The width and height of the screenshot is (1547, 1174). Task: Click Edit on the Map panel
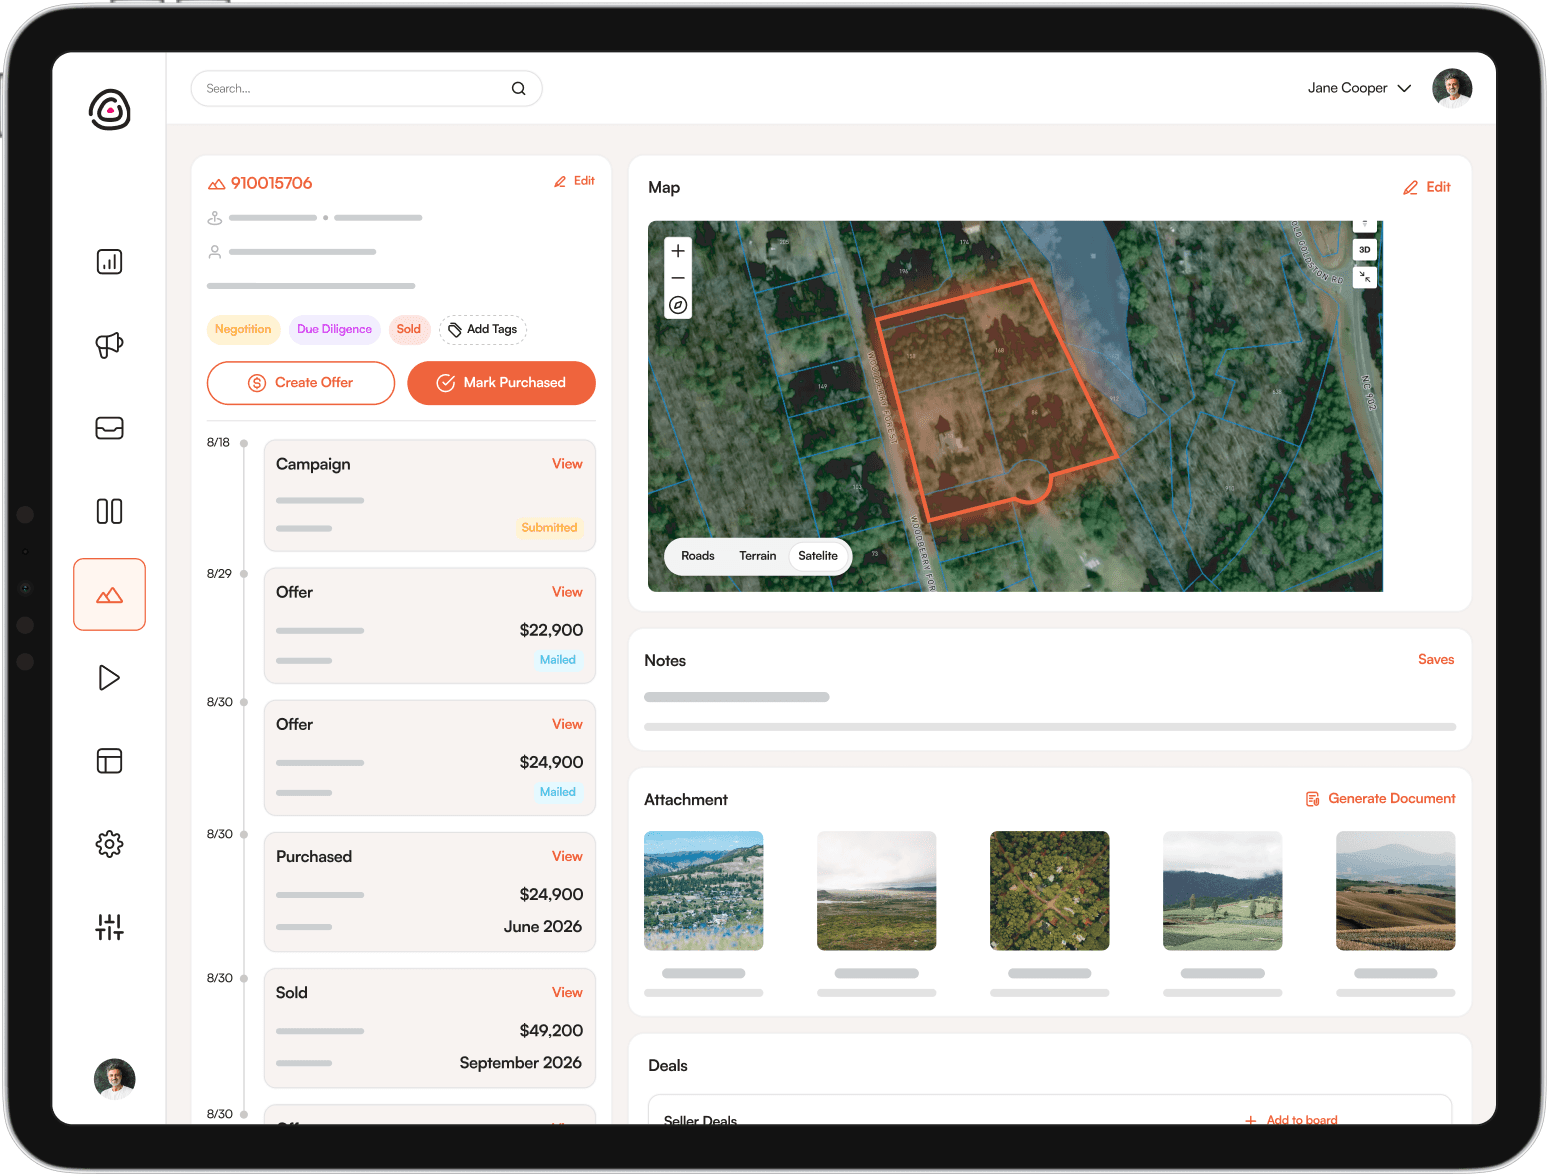(1427, 187)
